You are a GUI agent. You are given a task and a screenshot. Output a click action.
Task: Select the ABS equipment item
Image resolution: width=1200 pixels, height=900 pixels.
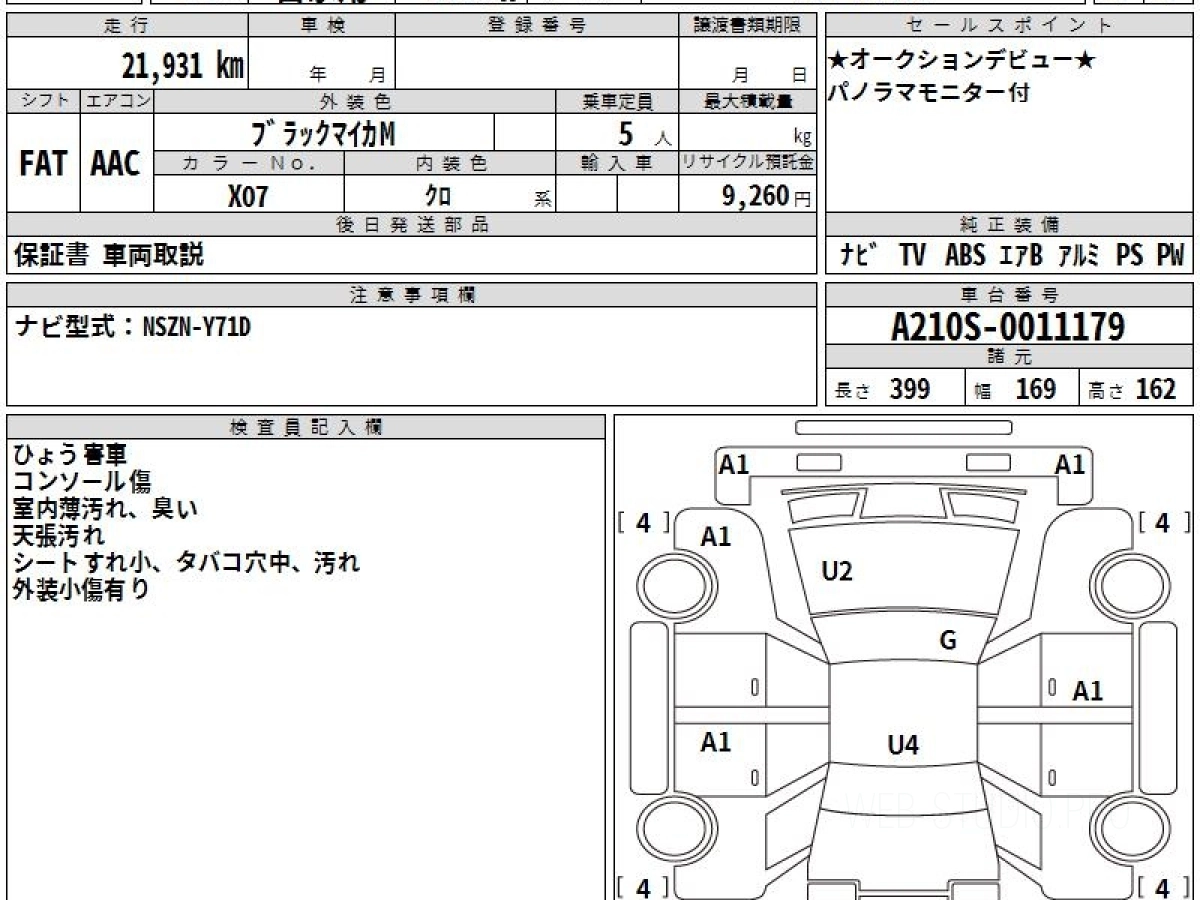click(965, 256)
